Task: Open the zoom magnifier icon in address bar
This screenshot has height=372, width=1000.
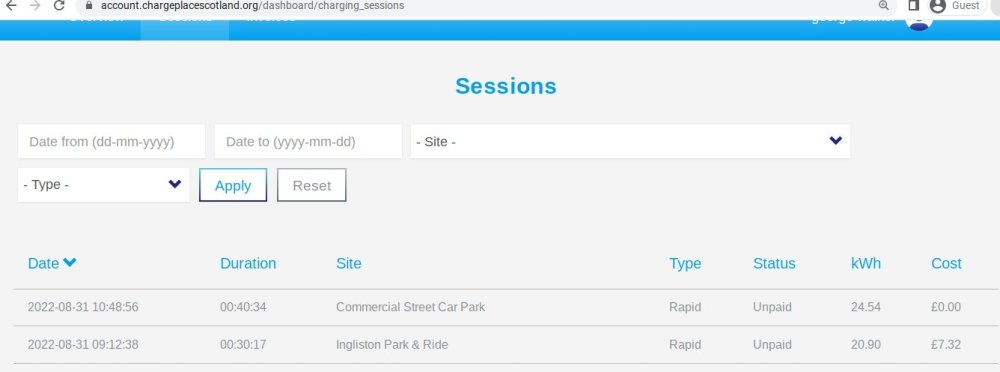Action: (x=883, y=6)
